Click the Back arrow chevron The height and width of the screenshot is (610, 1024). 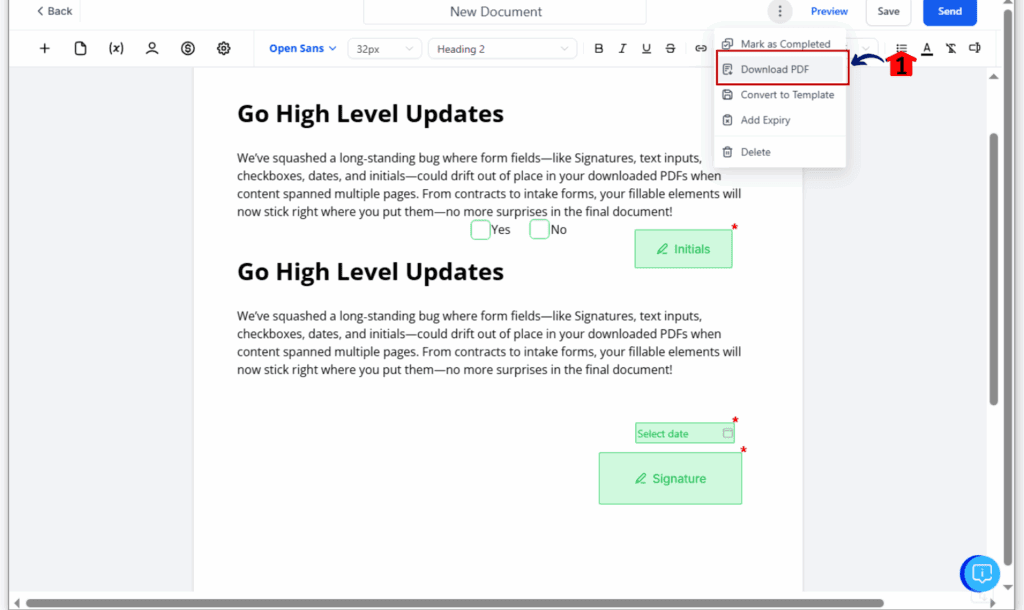(40, 11)
